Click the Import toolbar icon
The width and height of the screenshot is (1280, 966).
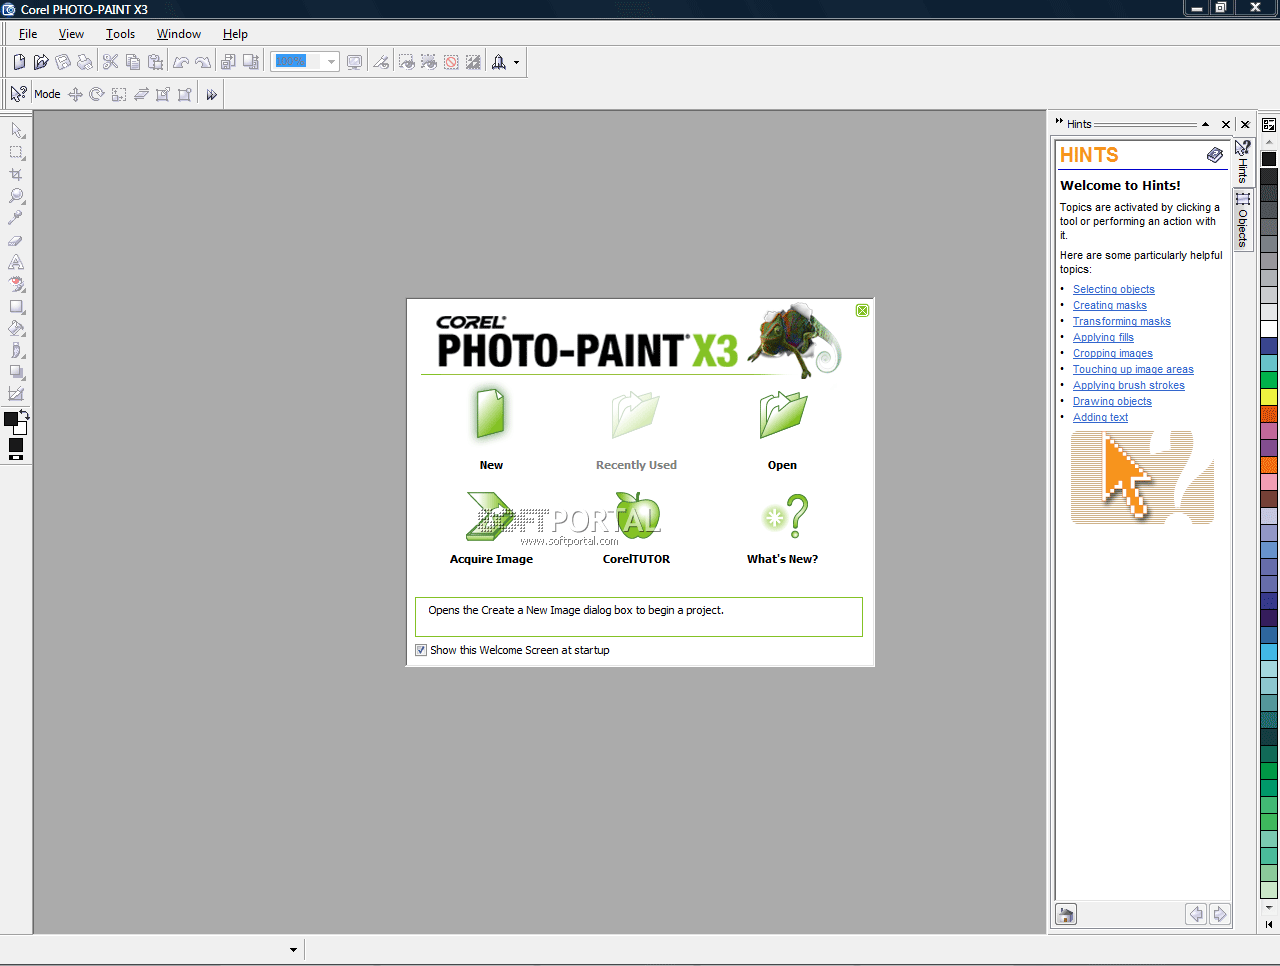[x=228, y=62]
